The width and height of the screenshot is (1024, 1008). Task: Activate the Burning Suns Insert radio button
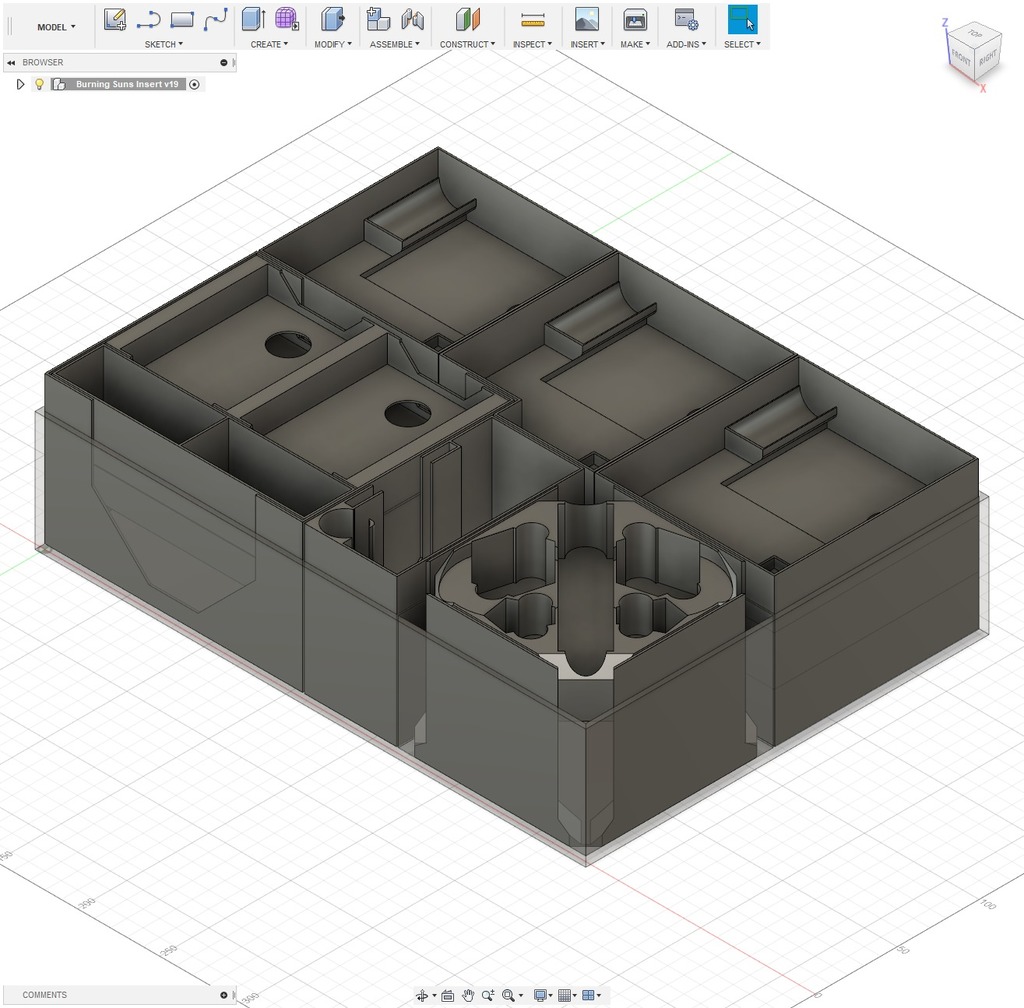click(194, 84)
